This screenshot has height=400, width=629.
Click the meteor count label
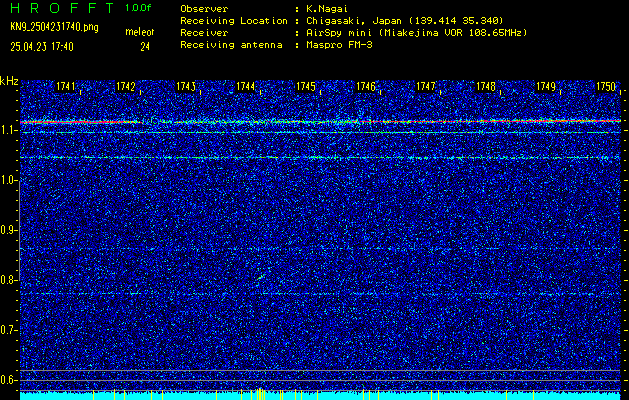139,32
